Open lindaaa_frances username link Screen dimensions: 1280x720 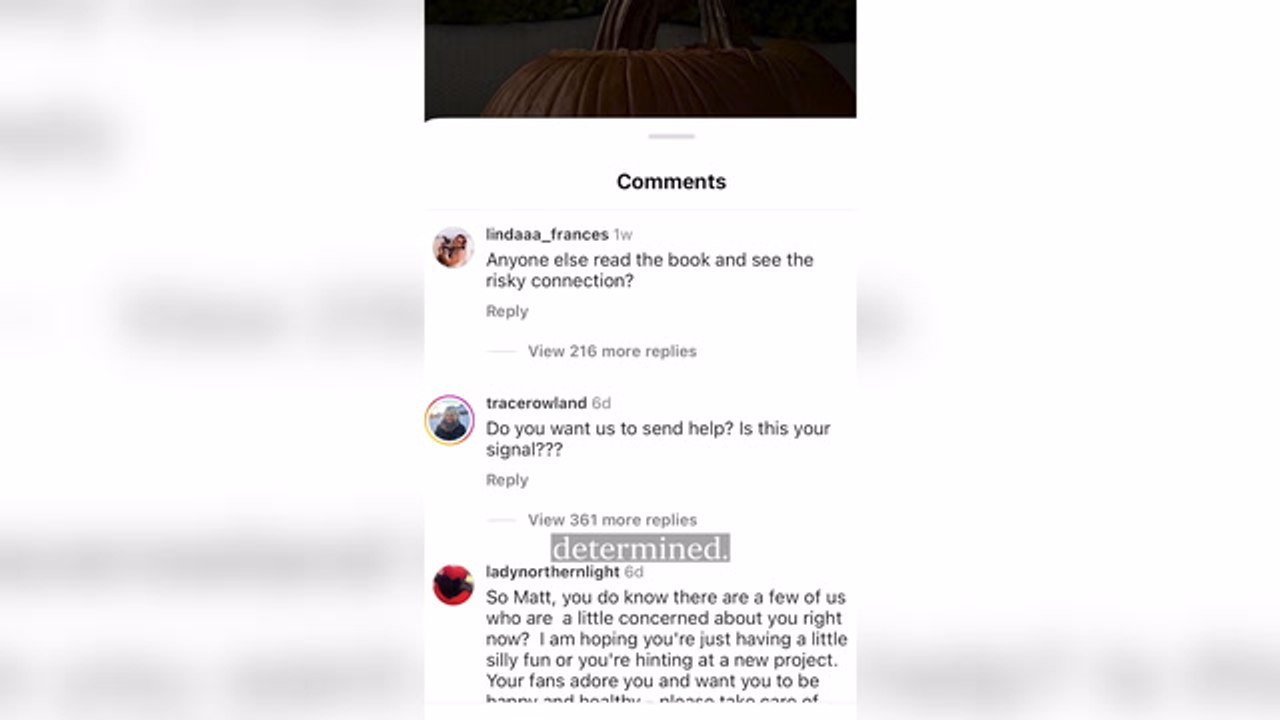coord(547,234)
